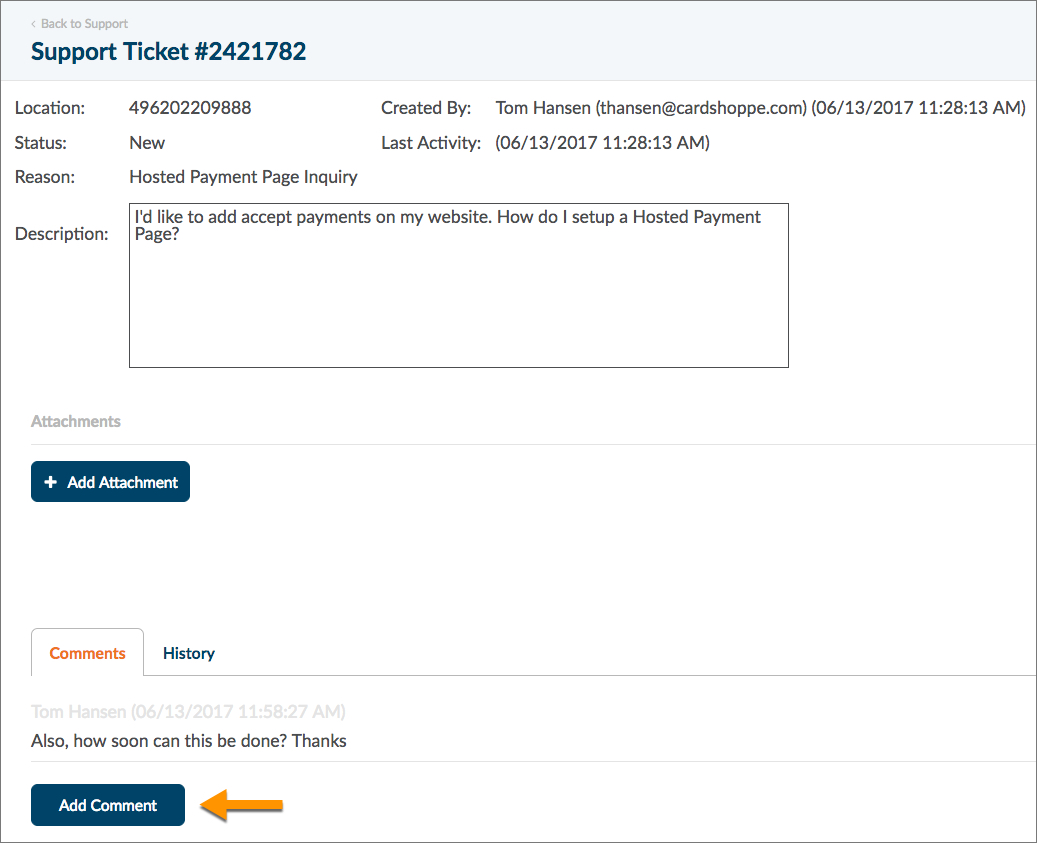
Task: Click the Tom Hansen comment author line
Action: click(x=188, y=712)
